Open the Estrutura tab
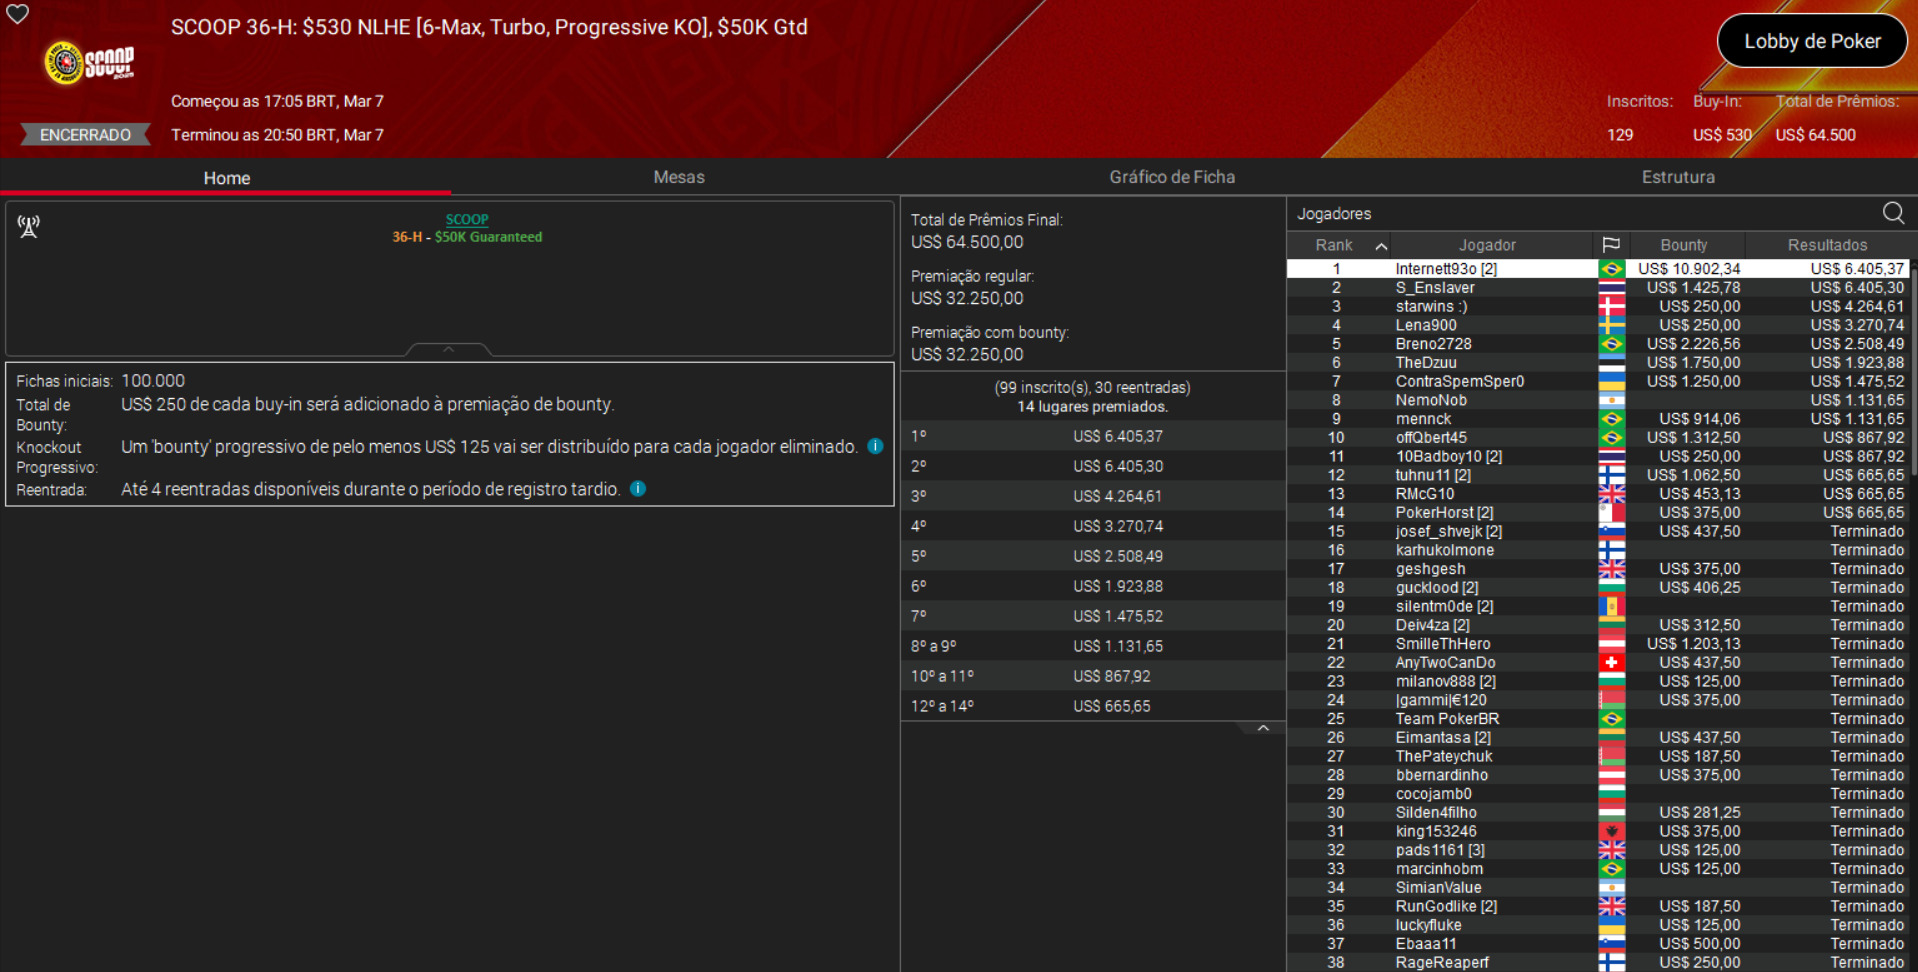The image size is (1918, 972). coord(1678,177)
